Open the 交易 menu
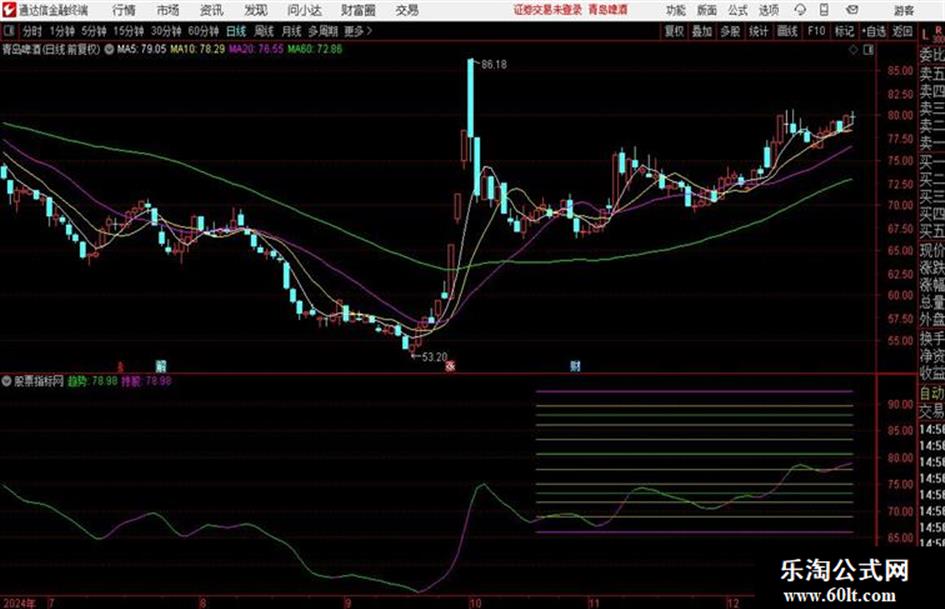This screenshot has height=609, width=945. tap(407, 10)
